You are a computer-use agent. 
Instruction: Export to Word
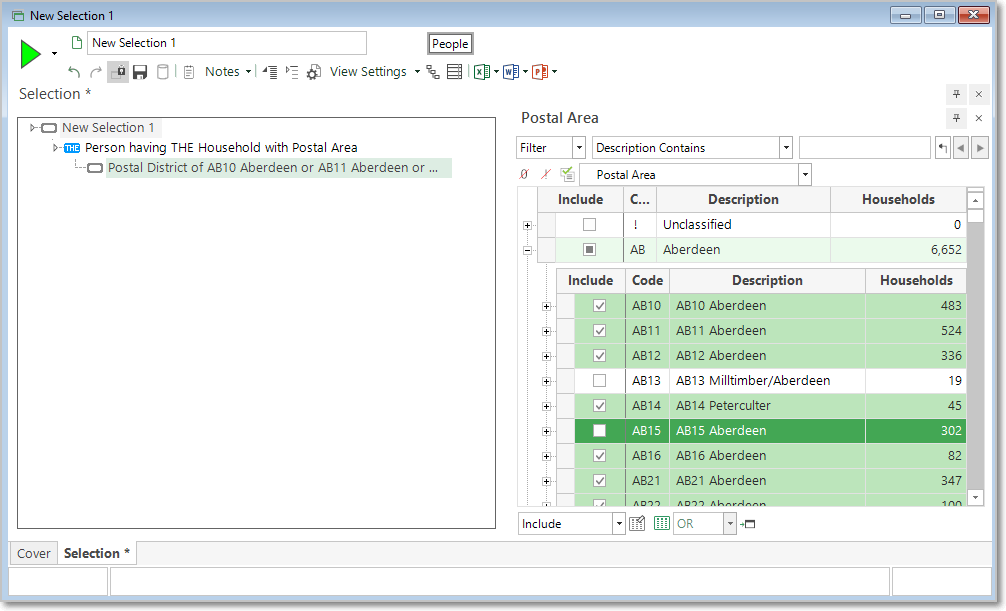coord(511,72)
